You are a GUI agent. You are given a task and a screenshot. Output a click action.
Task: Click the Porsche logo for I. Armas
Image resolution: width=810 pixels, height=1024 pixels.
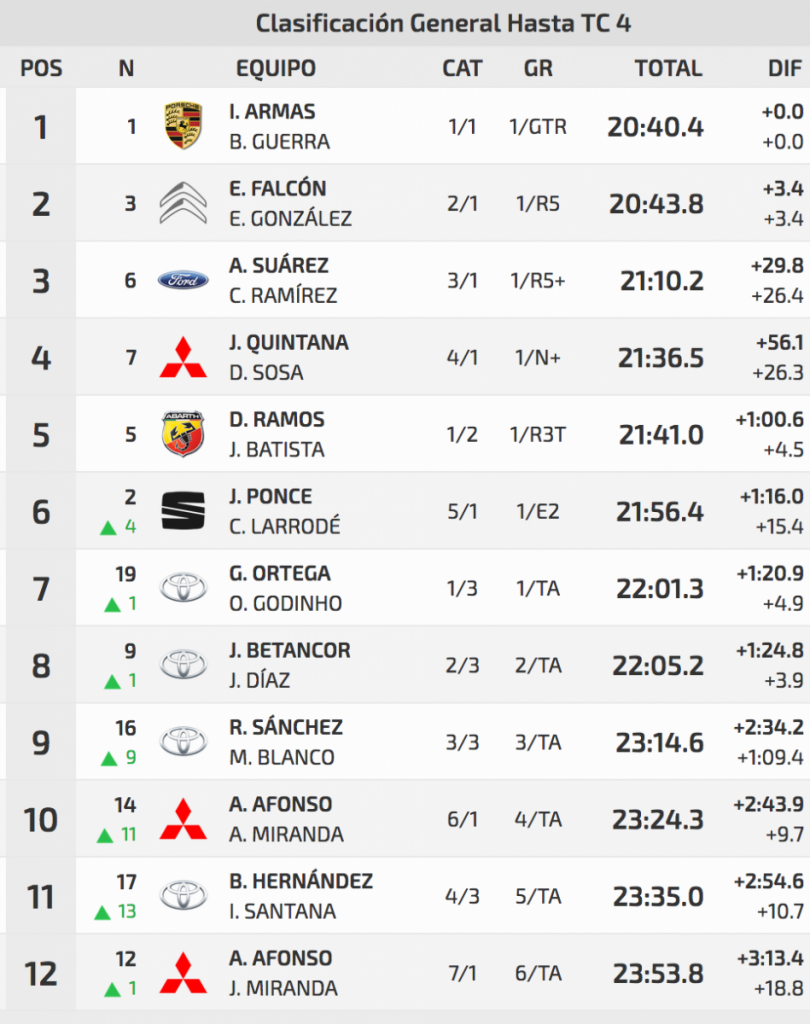click(183, 126)
